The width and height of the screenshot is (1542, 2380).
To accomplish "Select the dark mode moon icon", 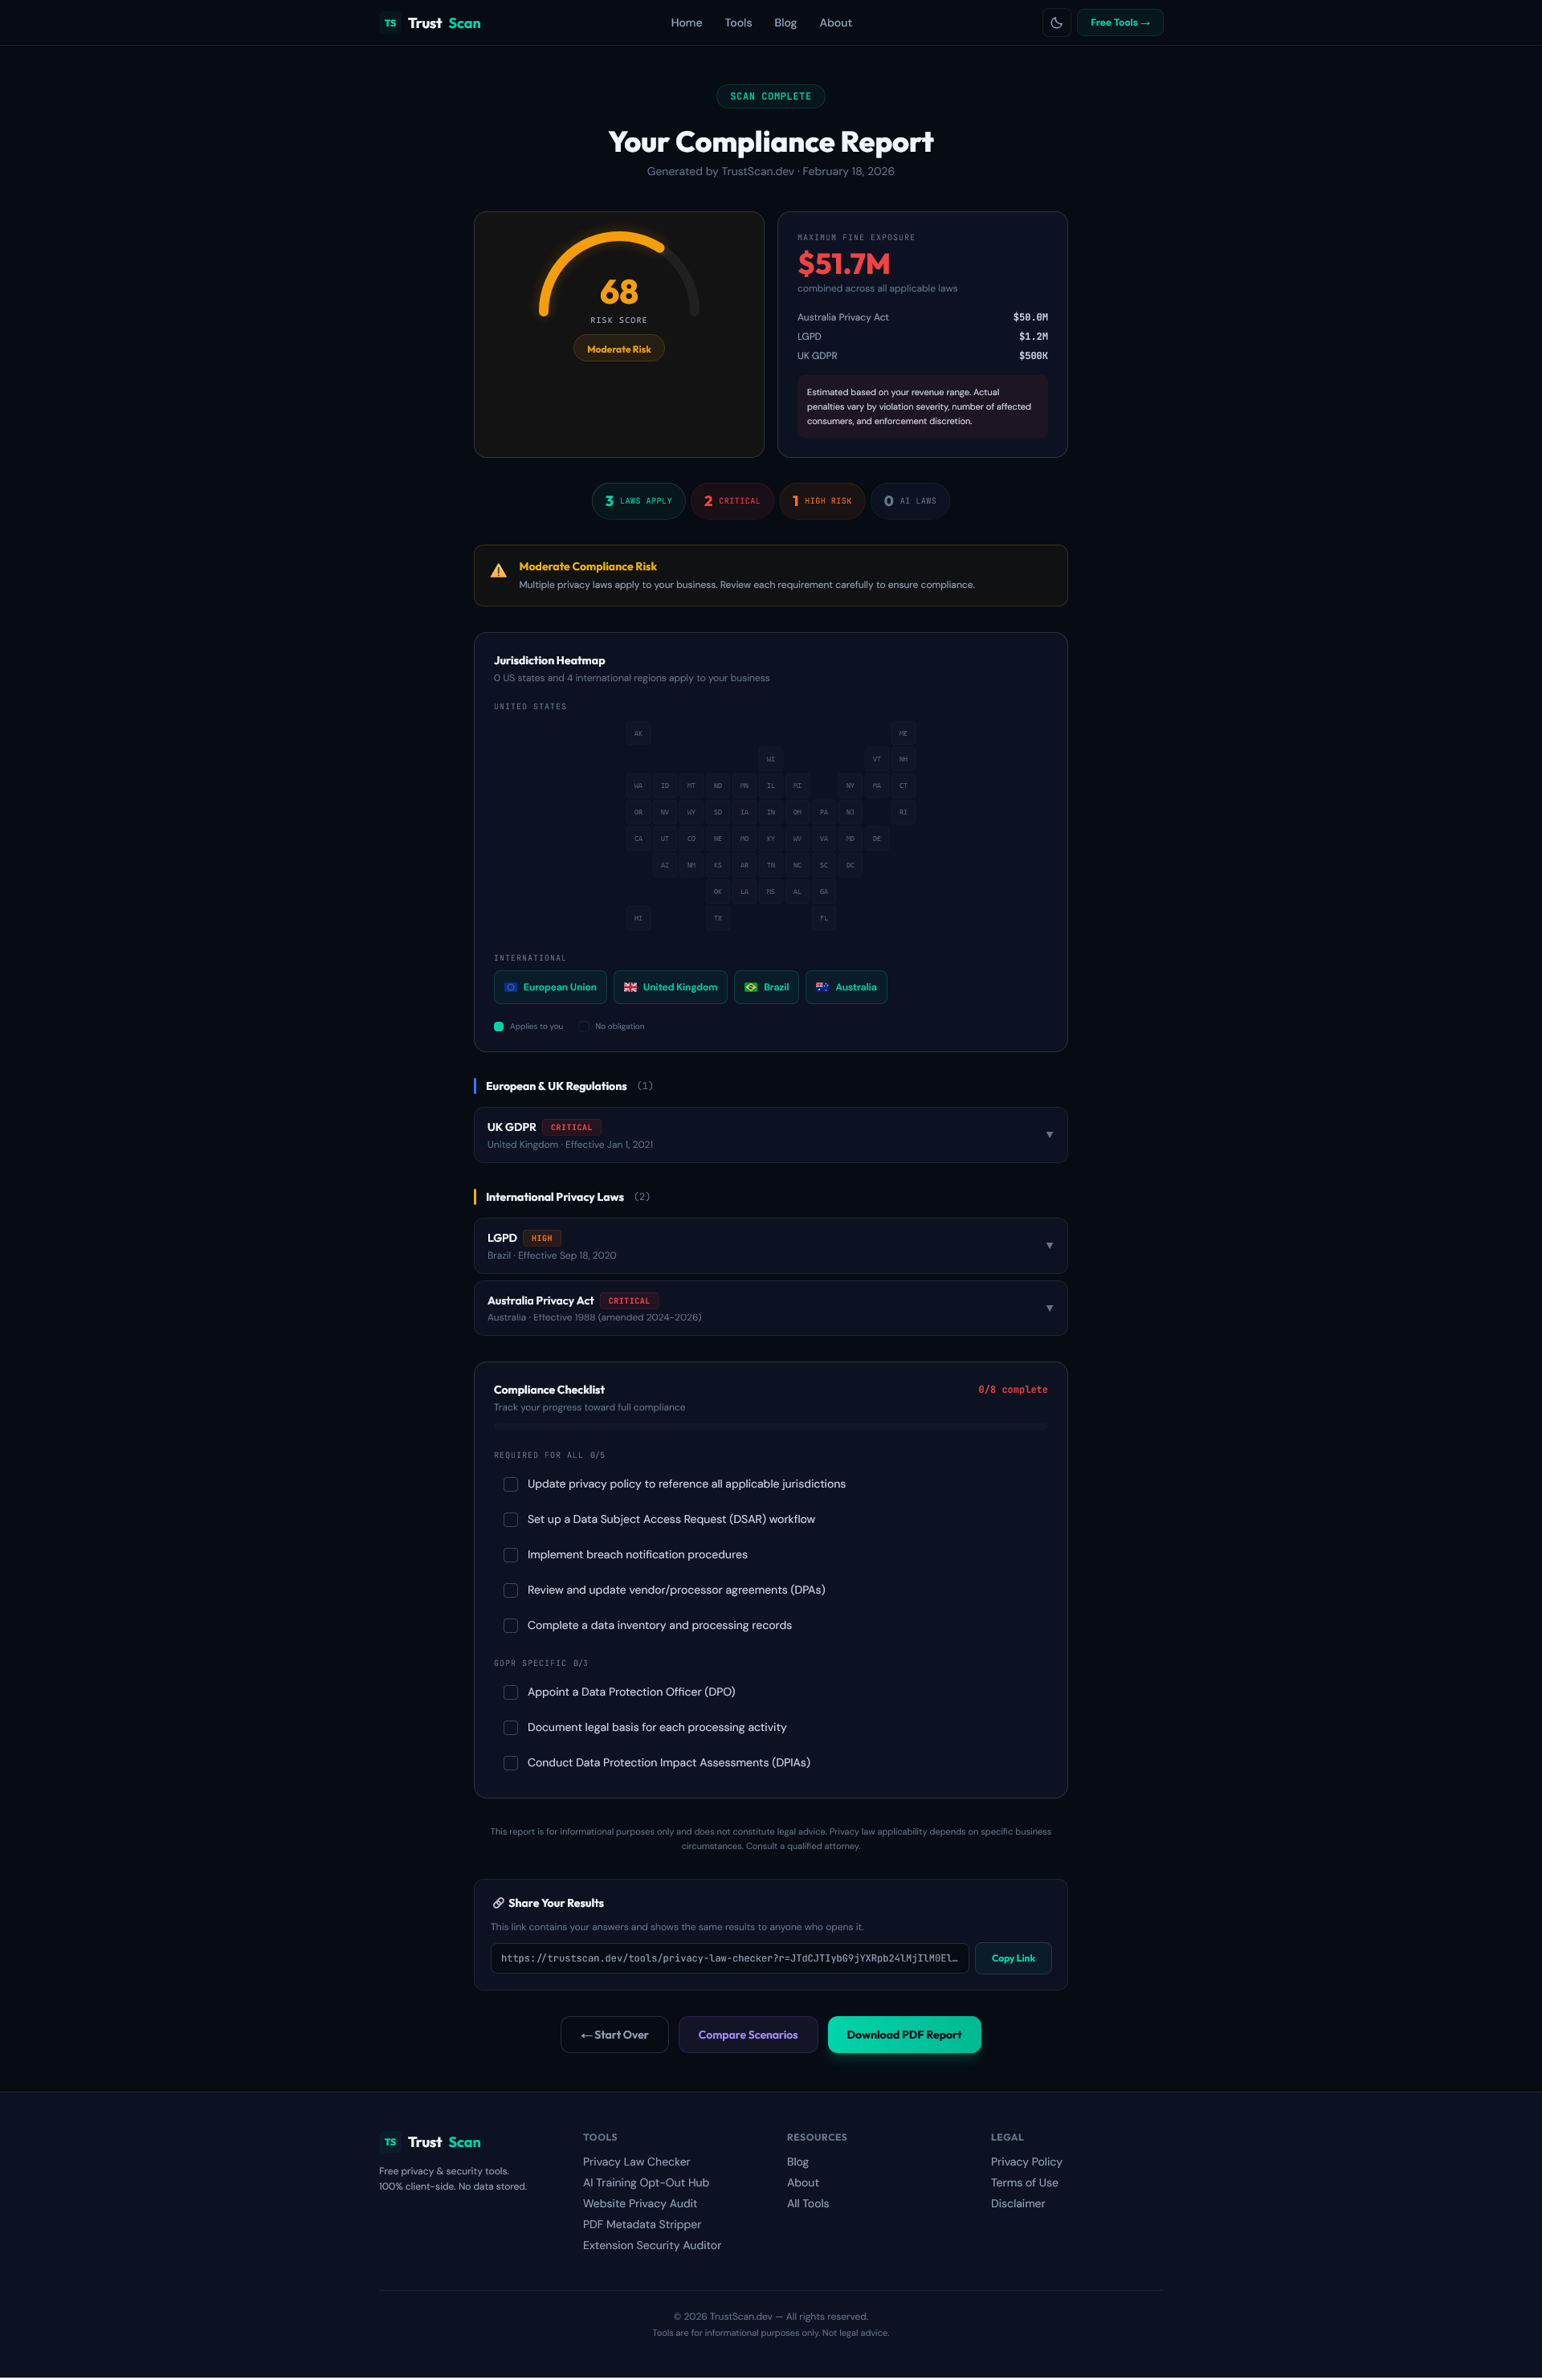I will [1057, 22].
